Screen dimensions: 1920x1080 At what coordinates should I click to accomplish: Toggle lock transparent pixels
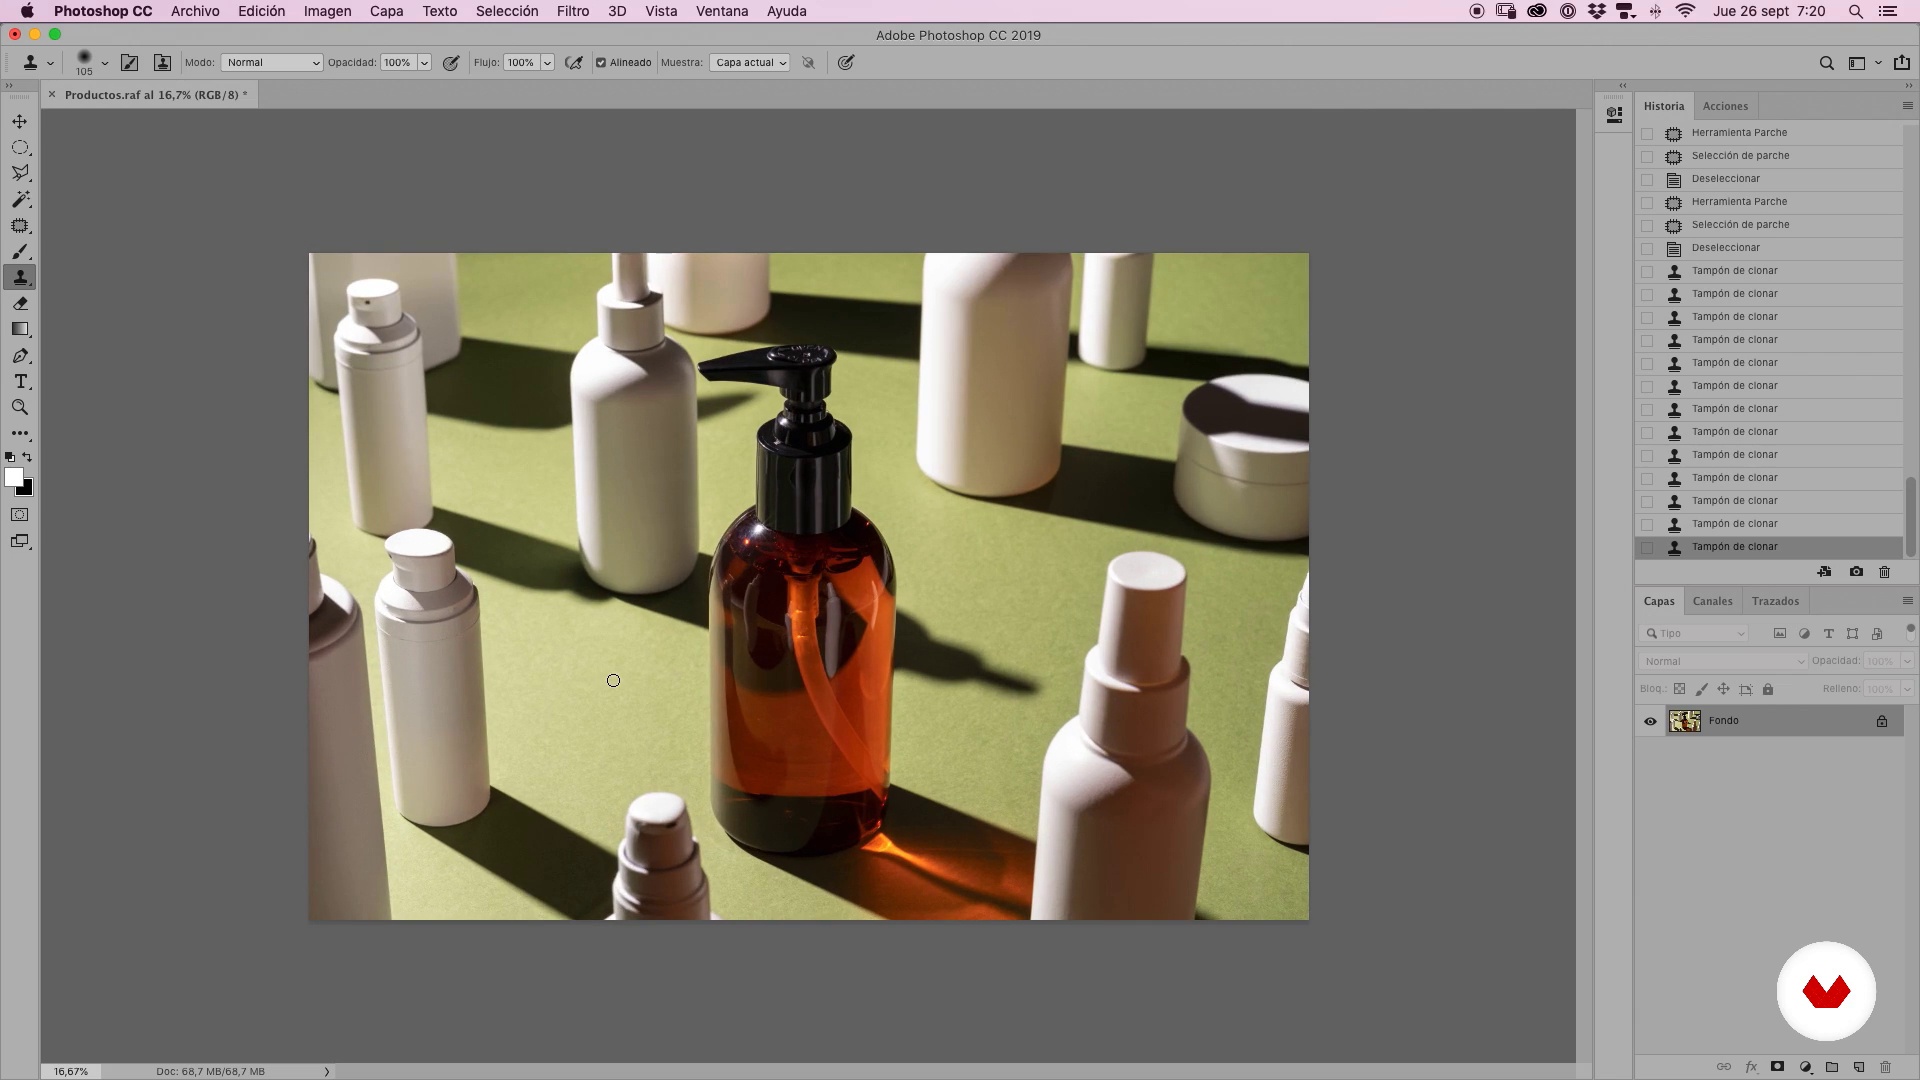click(1680, 689)
